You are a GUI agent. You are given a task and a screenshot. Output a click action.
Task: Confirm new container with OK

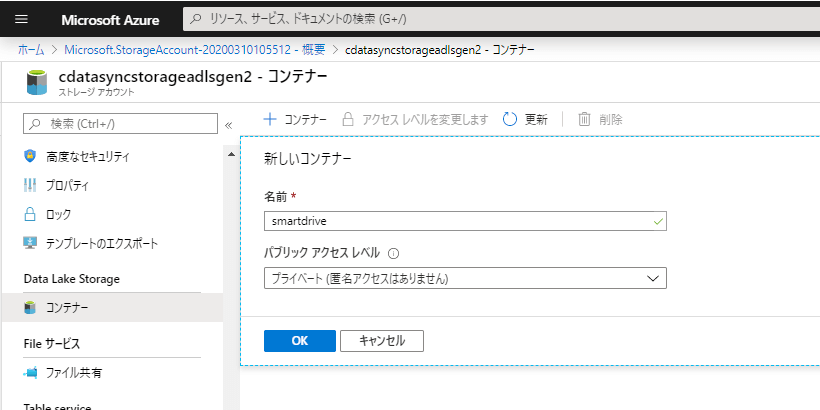tap(300, 340)
